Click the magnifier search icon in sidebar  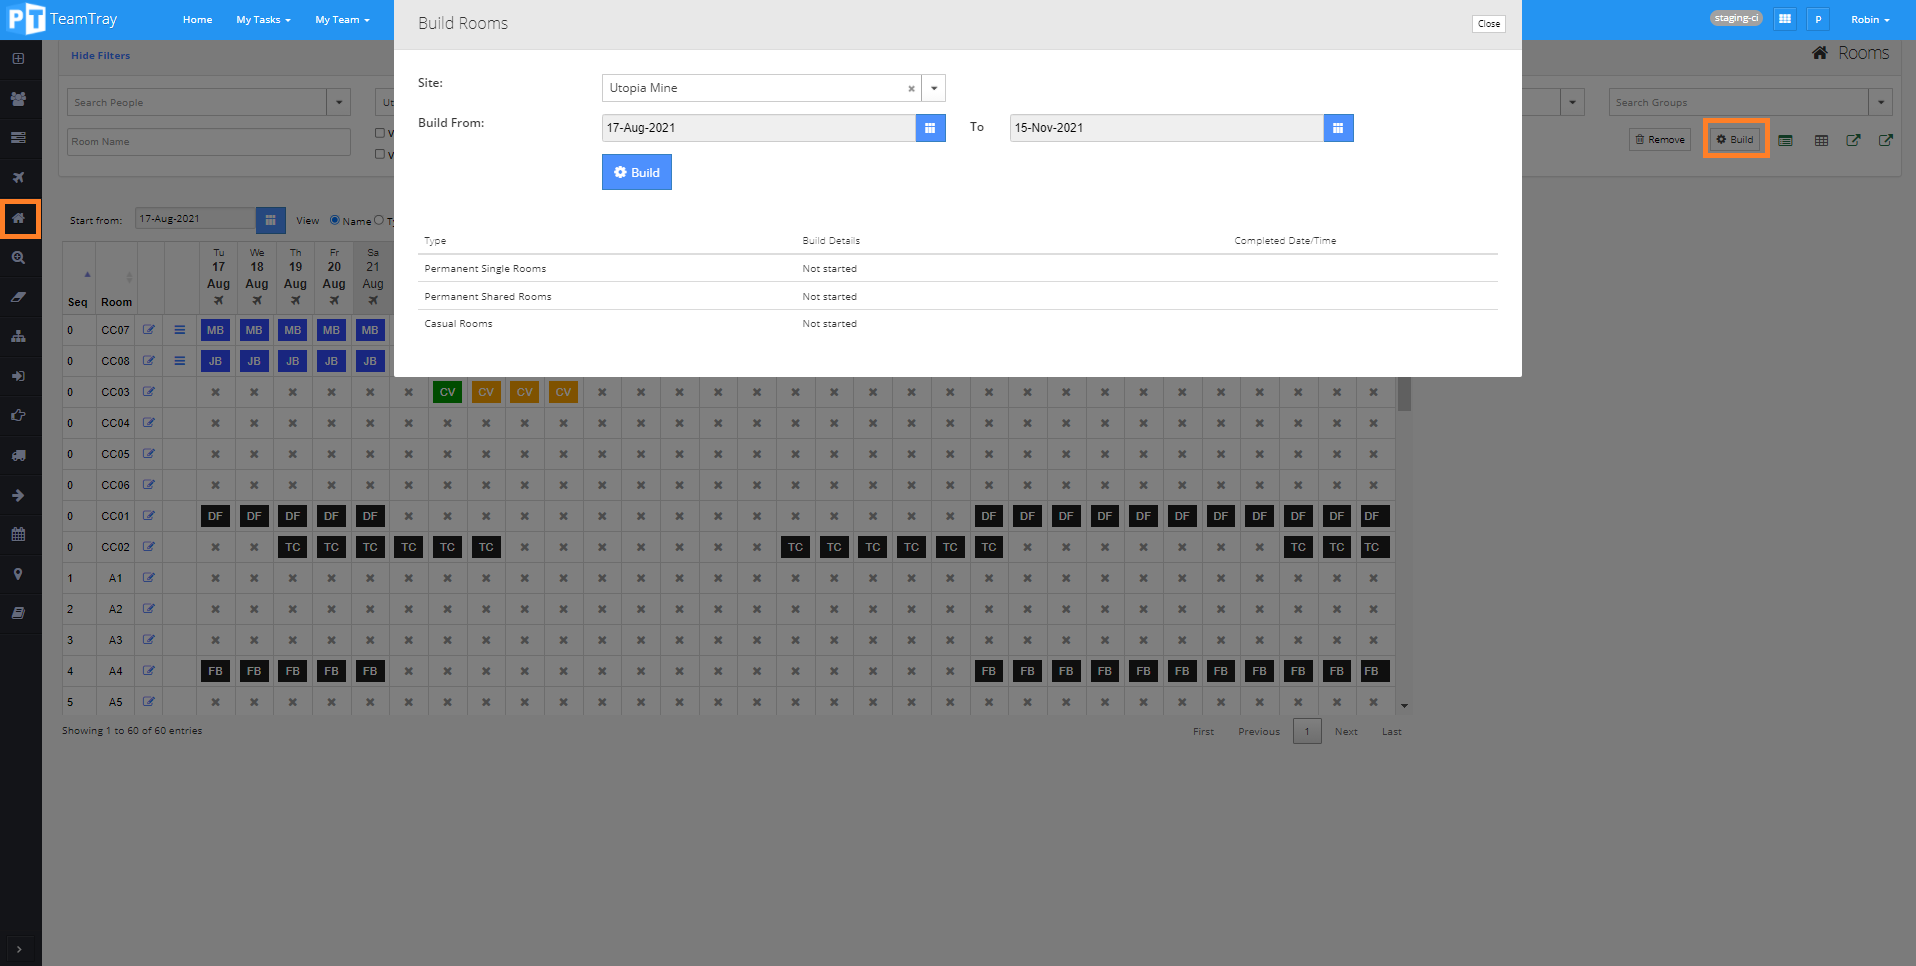[19, 258]
